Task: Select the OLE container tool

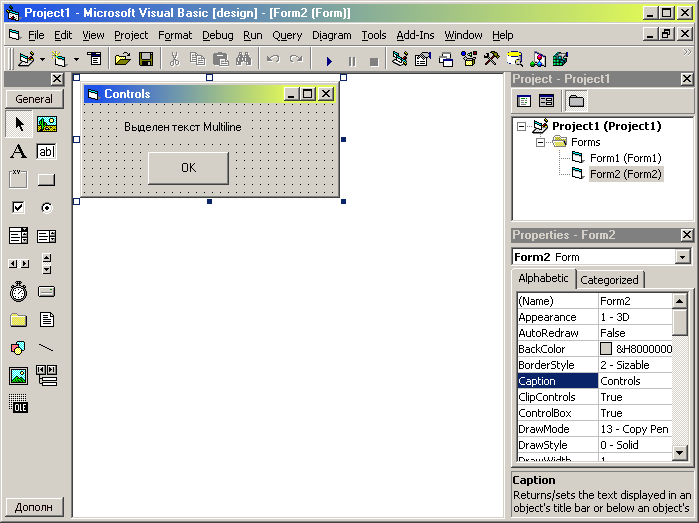Action: coord(18,404)
